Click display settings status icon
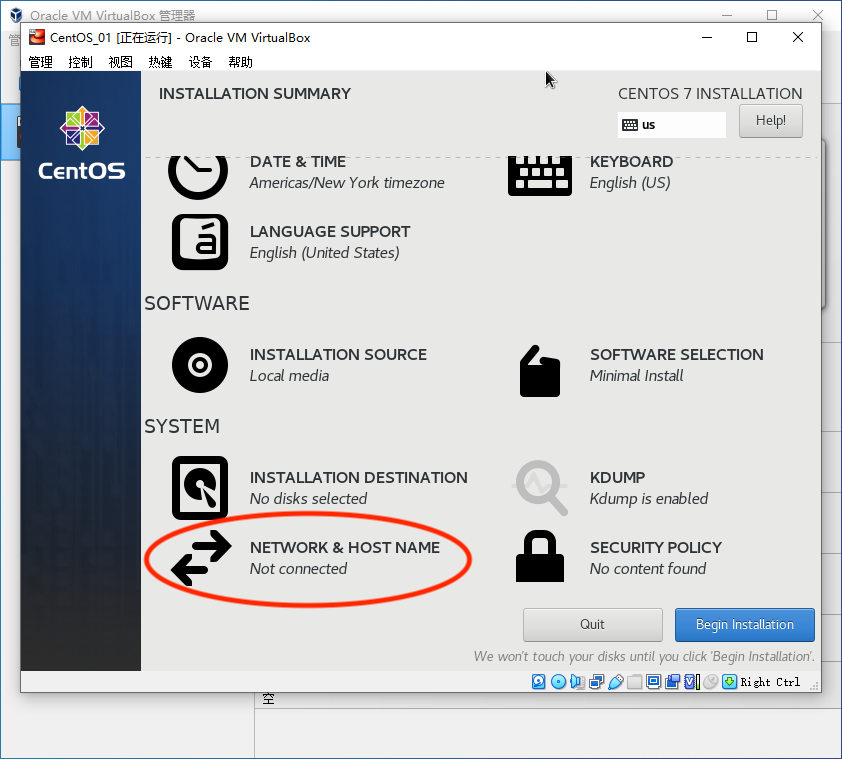Screen dimensions: 842x759 654,682
